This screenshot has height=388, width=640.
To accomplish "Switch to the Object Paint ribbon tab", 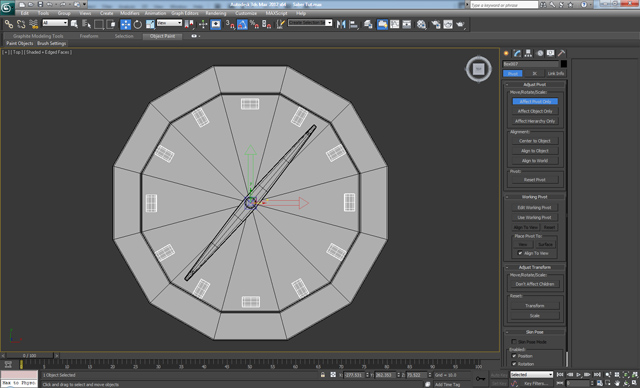I will pos(162,36).
